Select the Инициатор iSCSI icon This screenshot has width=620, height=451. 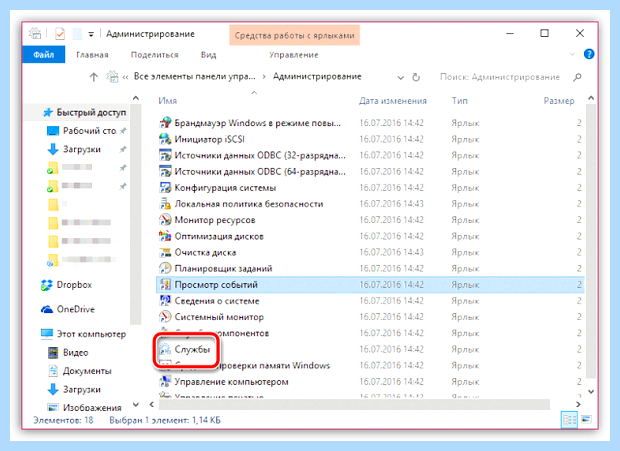(x=165, y=139)
